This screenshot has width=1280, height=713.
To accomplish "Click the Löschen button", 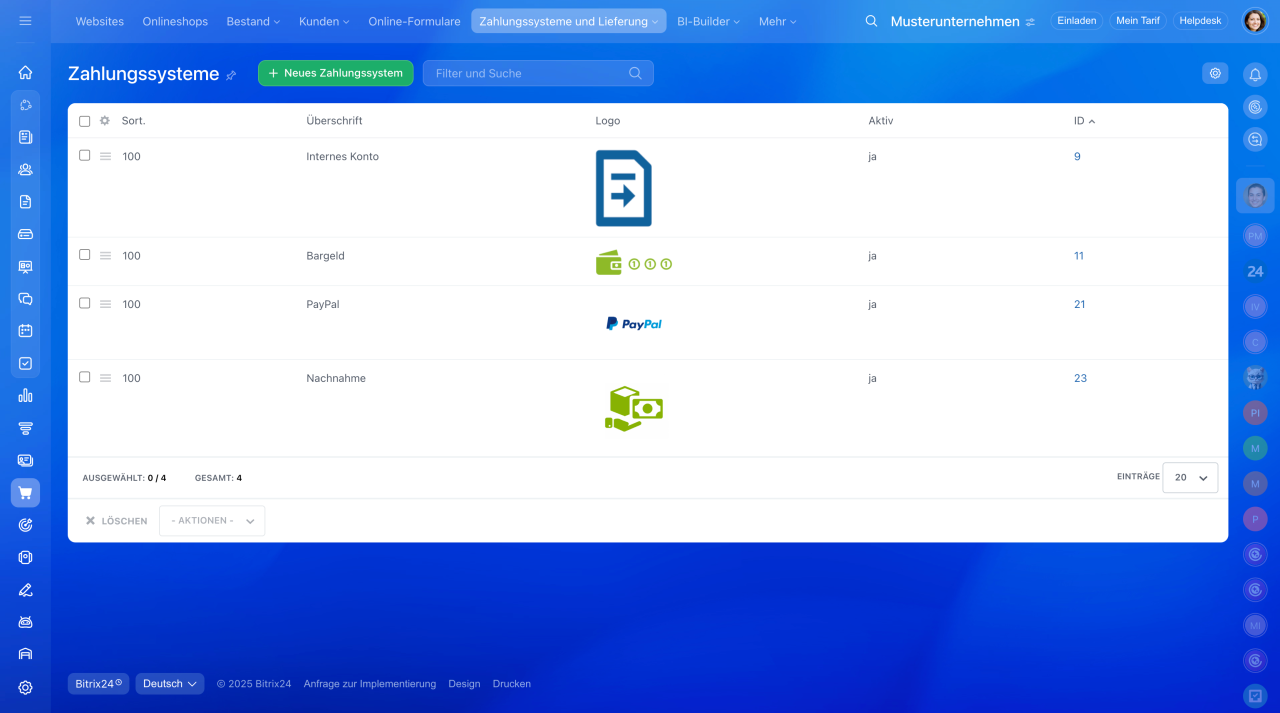I will (116, 521).
